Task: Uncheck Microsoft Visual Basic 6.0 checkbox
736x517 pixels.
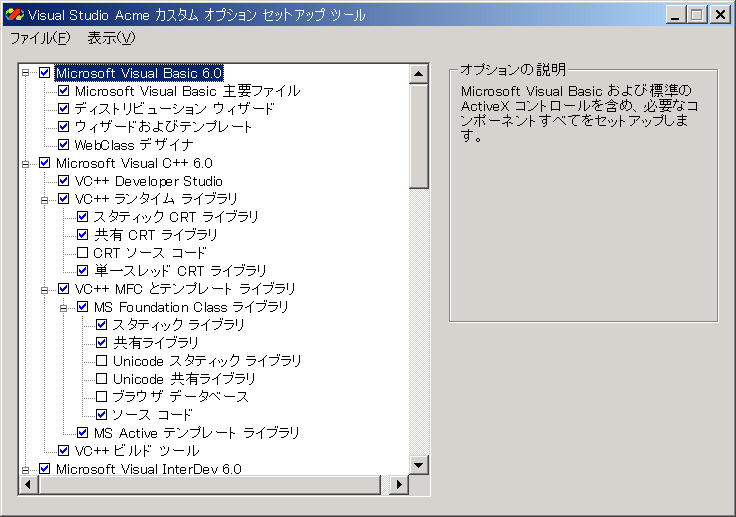Action: [x=45, y=73]
